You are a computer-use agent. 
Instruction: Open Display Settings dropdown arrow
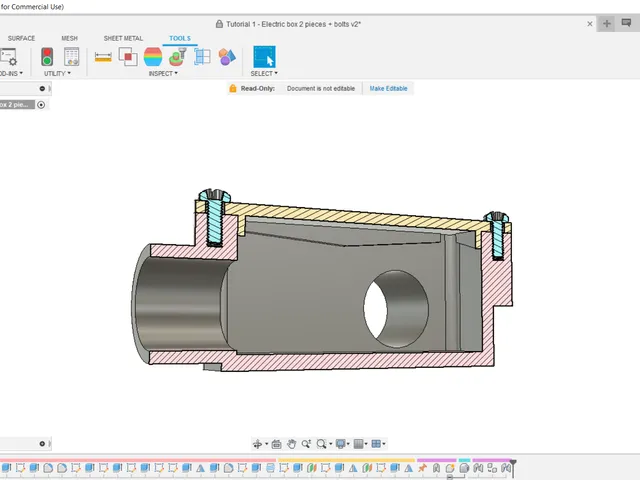pyautogui.click(x=348, y=444)
